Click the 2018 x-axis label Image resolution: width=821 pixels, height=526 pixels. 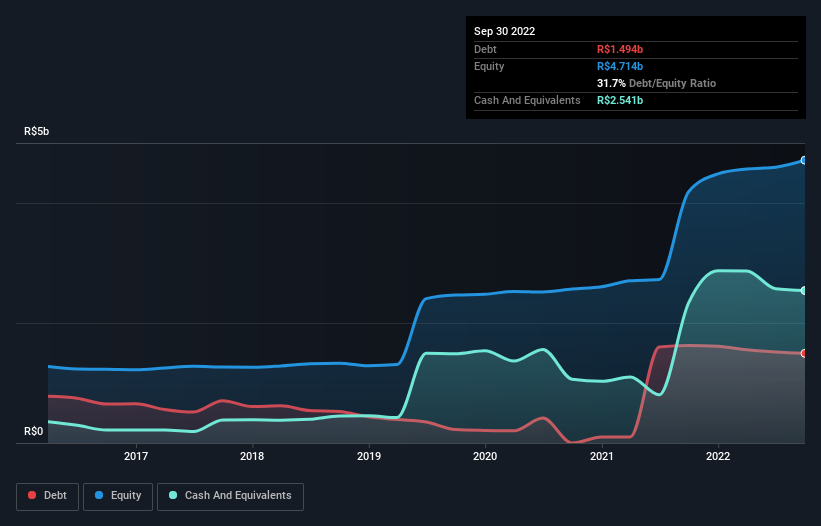[x=252, y=456]
